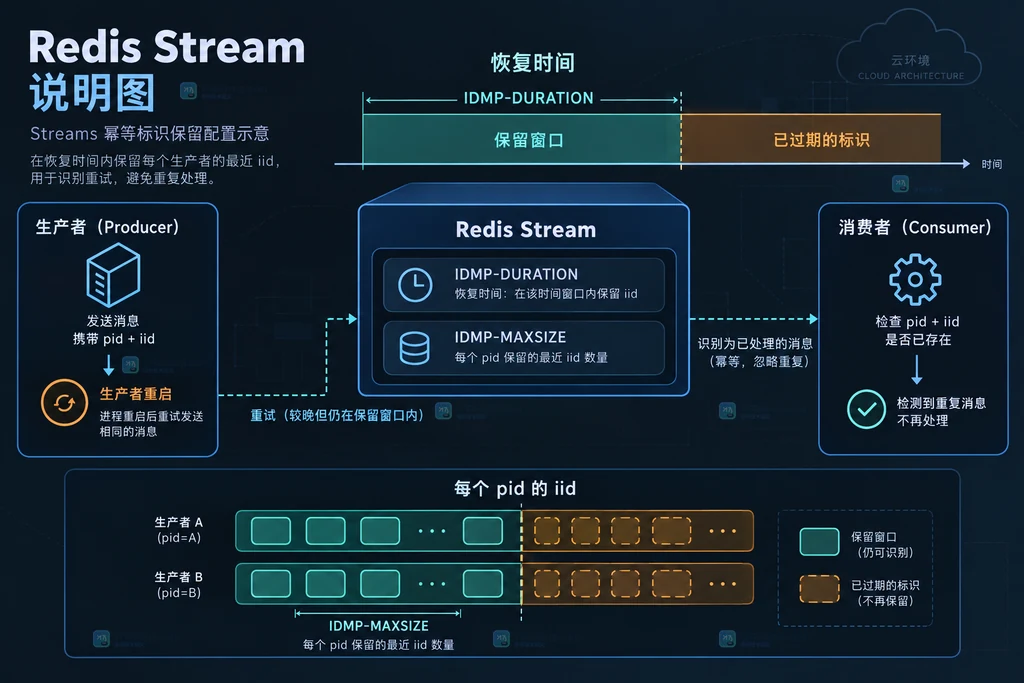Click the '消费者 (Consumer)' panel title

point(914,227)
